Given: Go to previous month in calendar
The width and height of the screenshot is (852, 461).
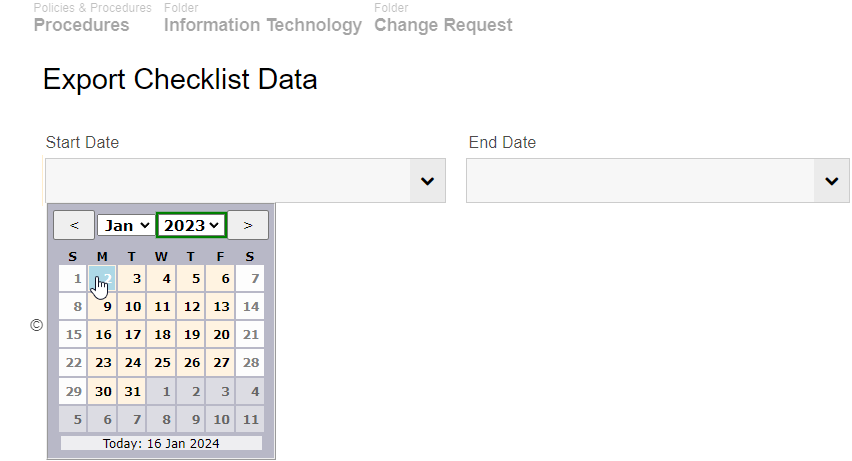Looking at the screenshot, I should pyautogui.click(x=74, y=225).
